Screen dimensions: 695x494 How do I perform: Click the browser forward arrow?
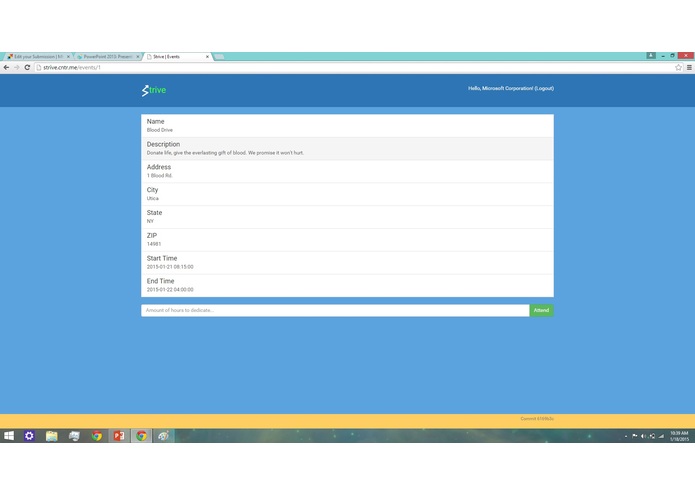[16, 67]
